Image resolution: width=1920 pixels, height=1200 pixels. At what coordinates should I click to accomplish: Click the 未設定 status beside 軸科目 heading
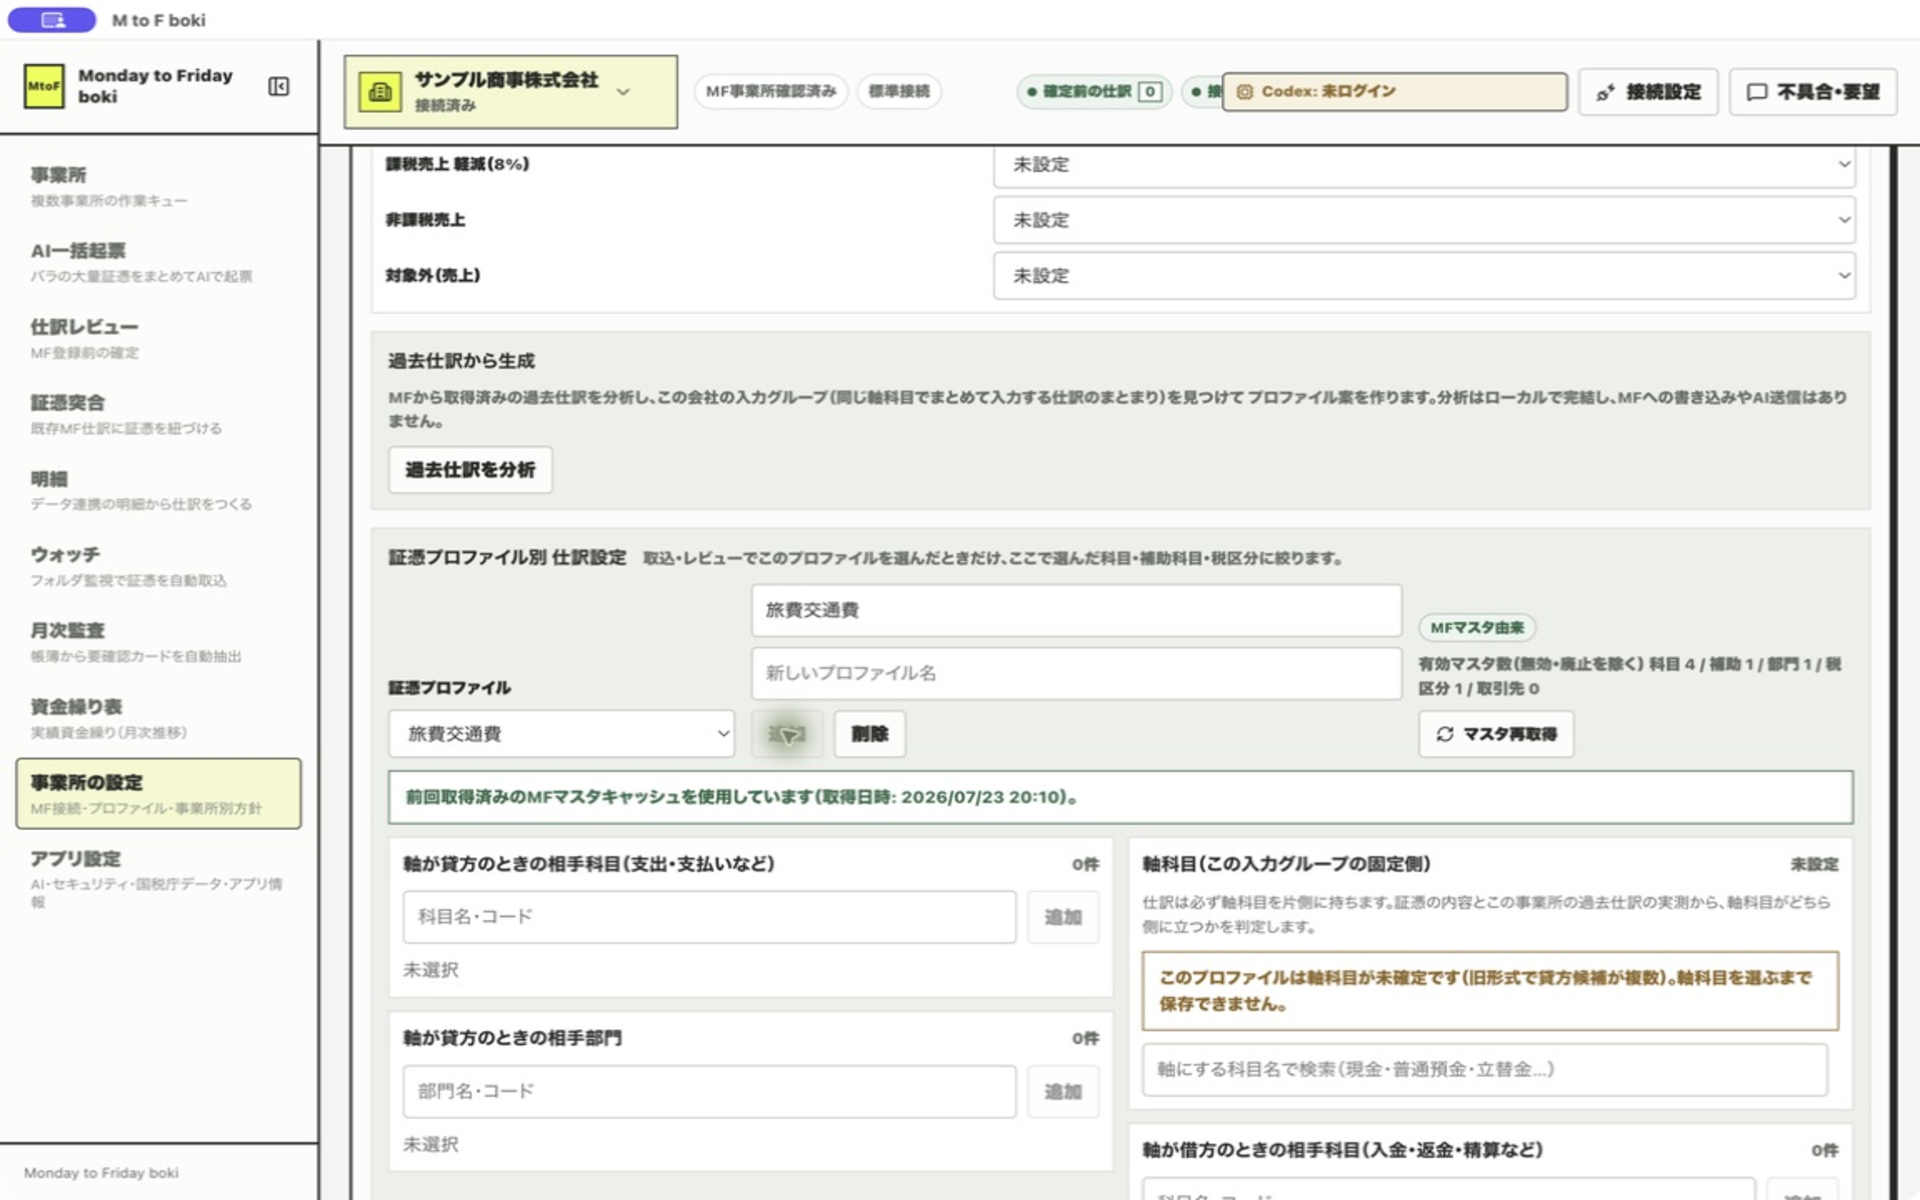1814,864
